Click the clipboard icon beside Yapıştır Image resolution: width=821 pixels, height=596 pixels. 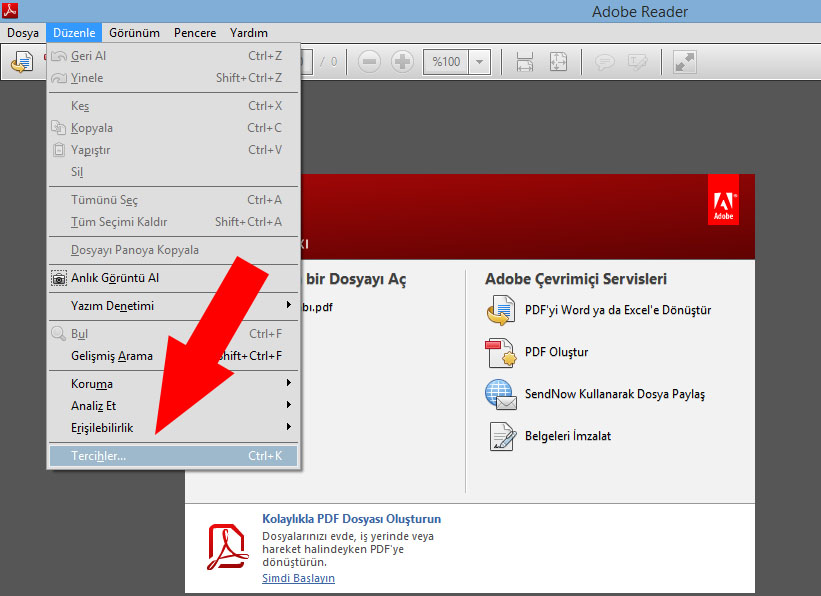[59, 150]
